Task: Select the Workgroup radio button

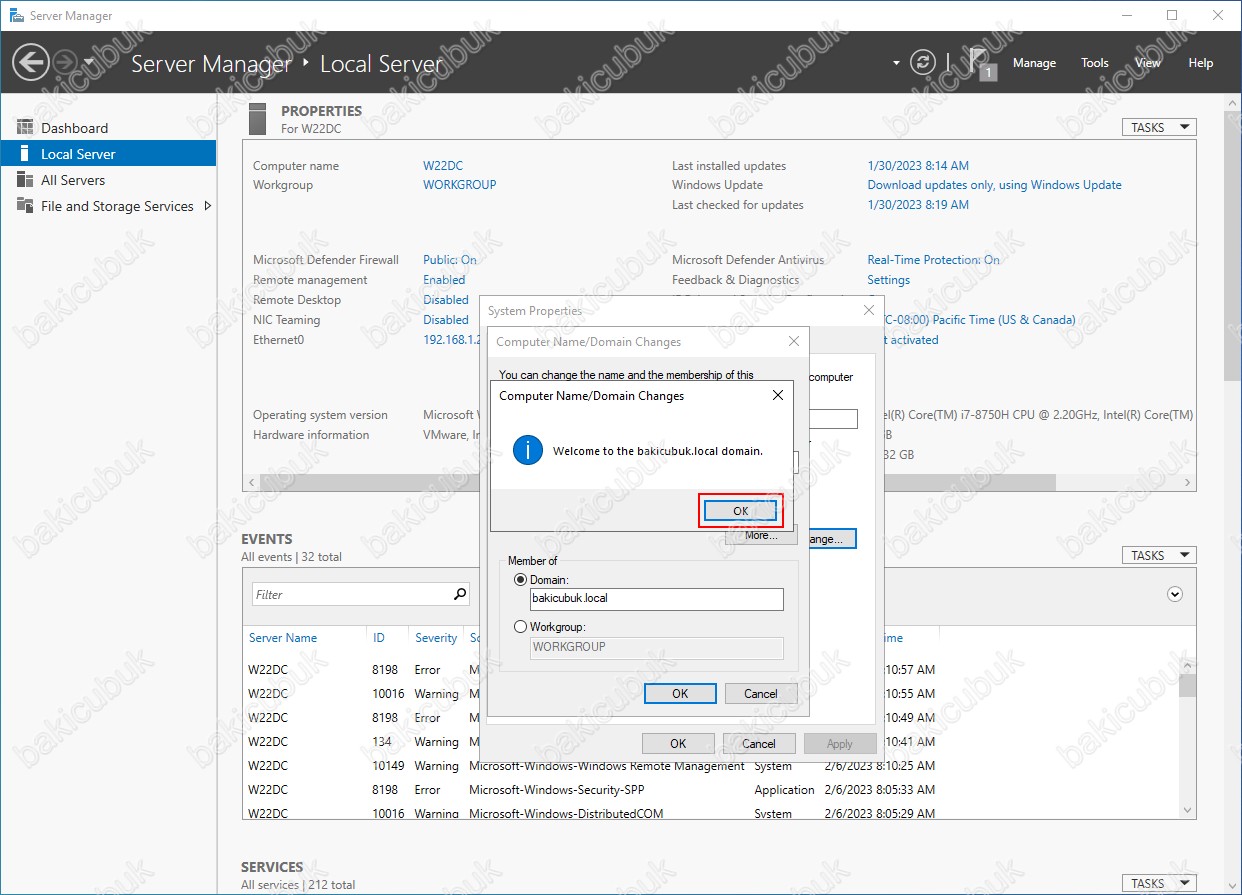Action: point(520,627)
